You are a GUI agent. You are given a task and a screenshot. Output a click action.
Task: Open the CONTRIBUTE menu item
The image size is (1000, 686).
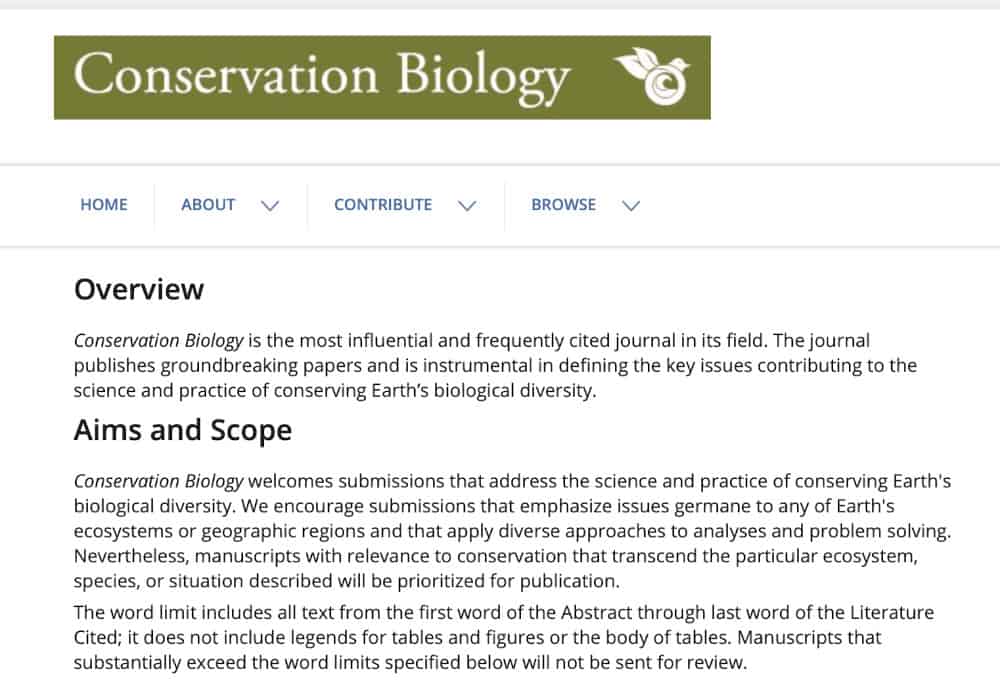(x=383, y=205)
